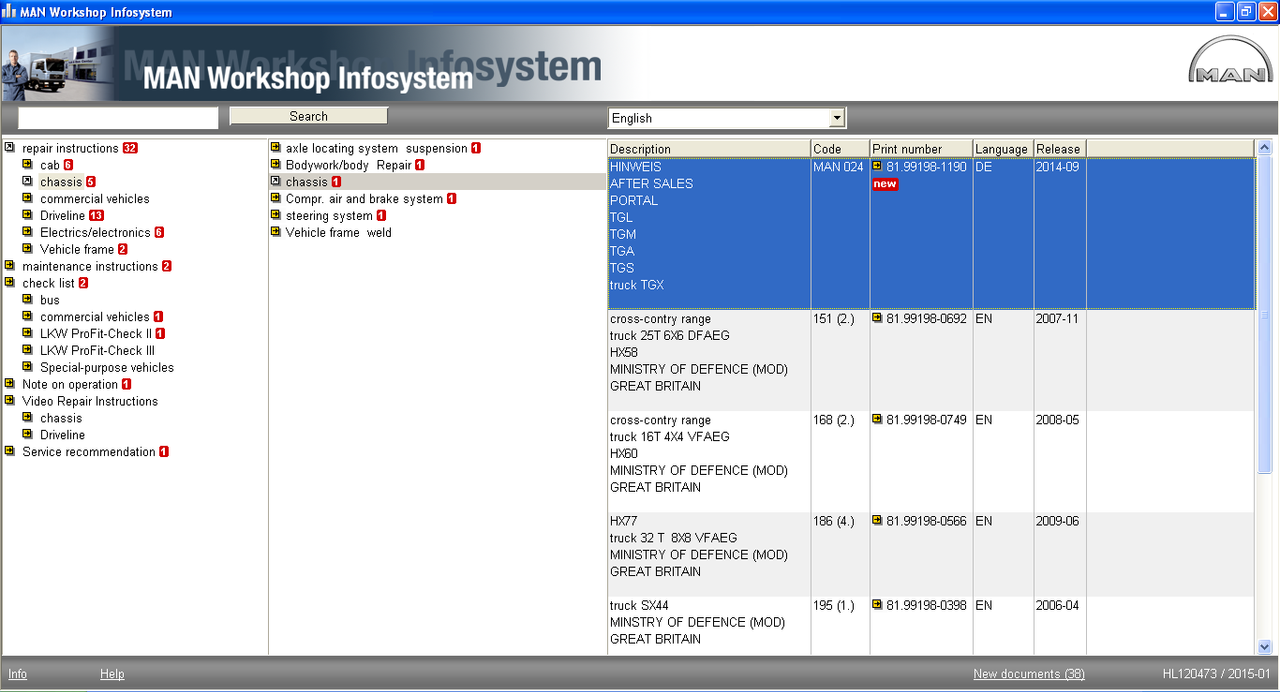Click the bus node icon

[x=27, y=299]
